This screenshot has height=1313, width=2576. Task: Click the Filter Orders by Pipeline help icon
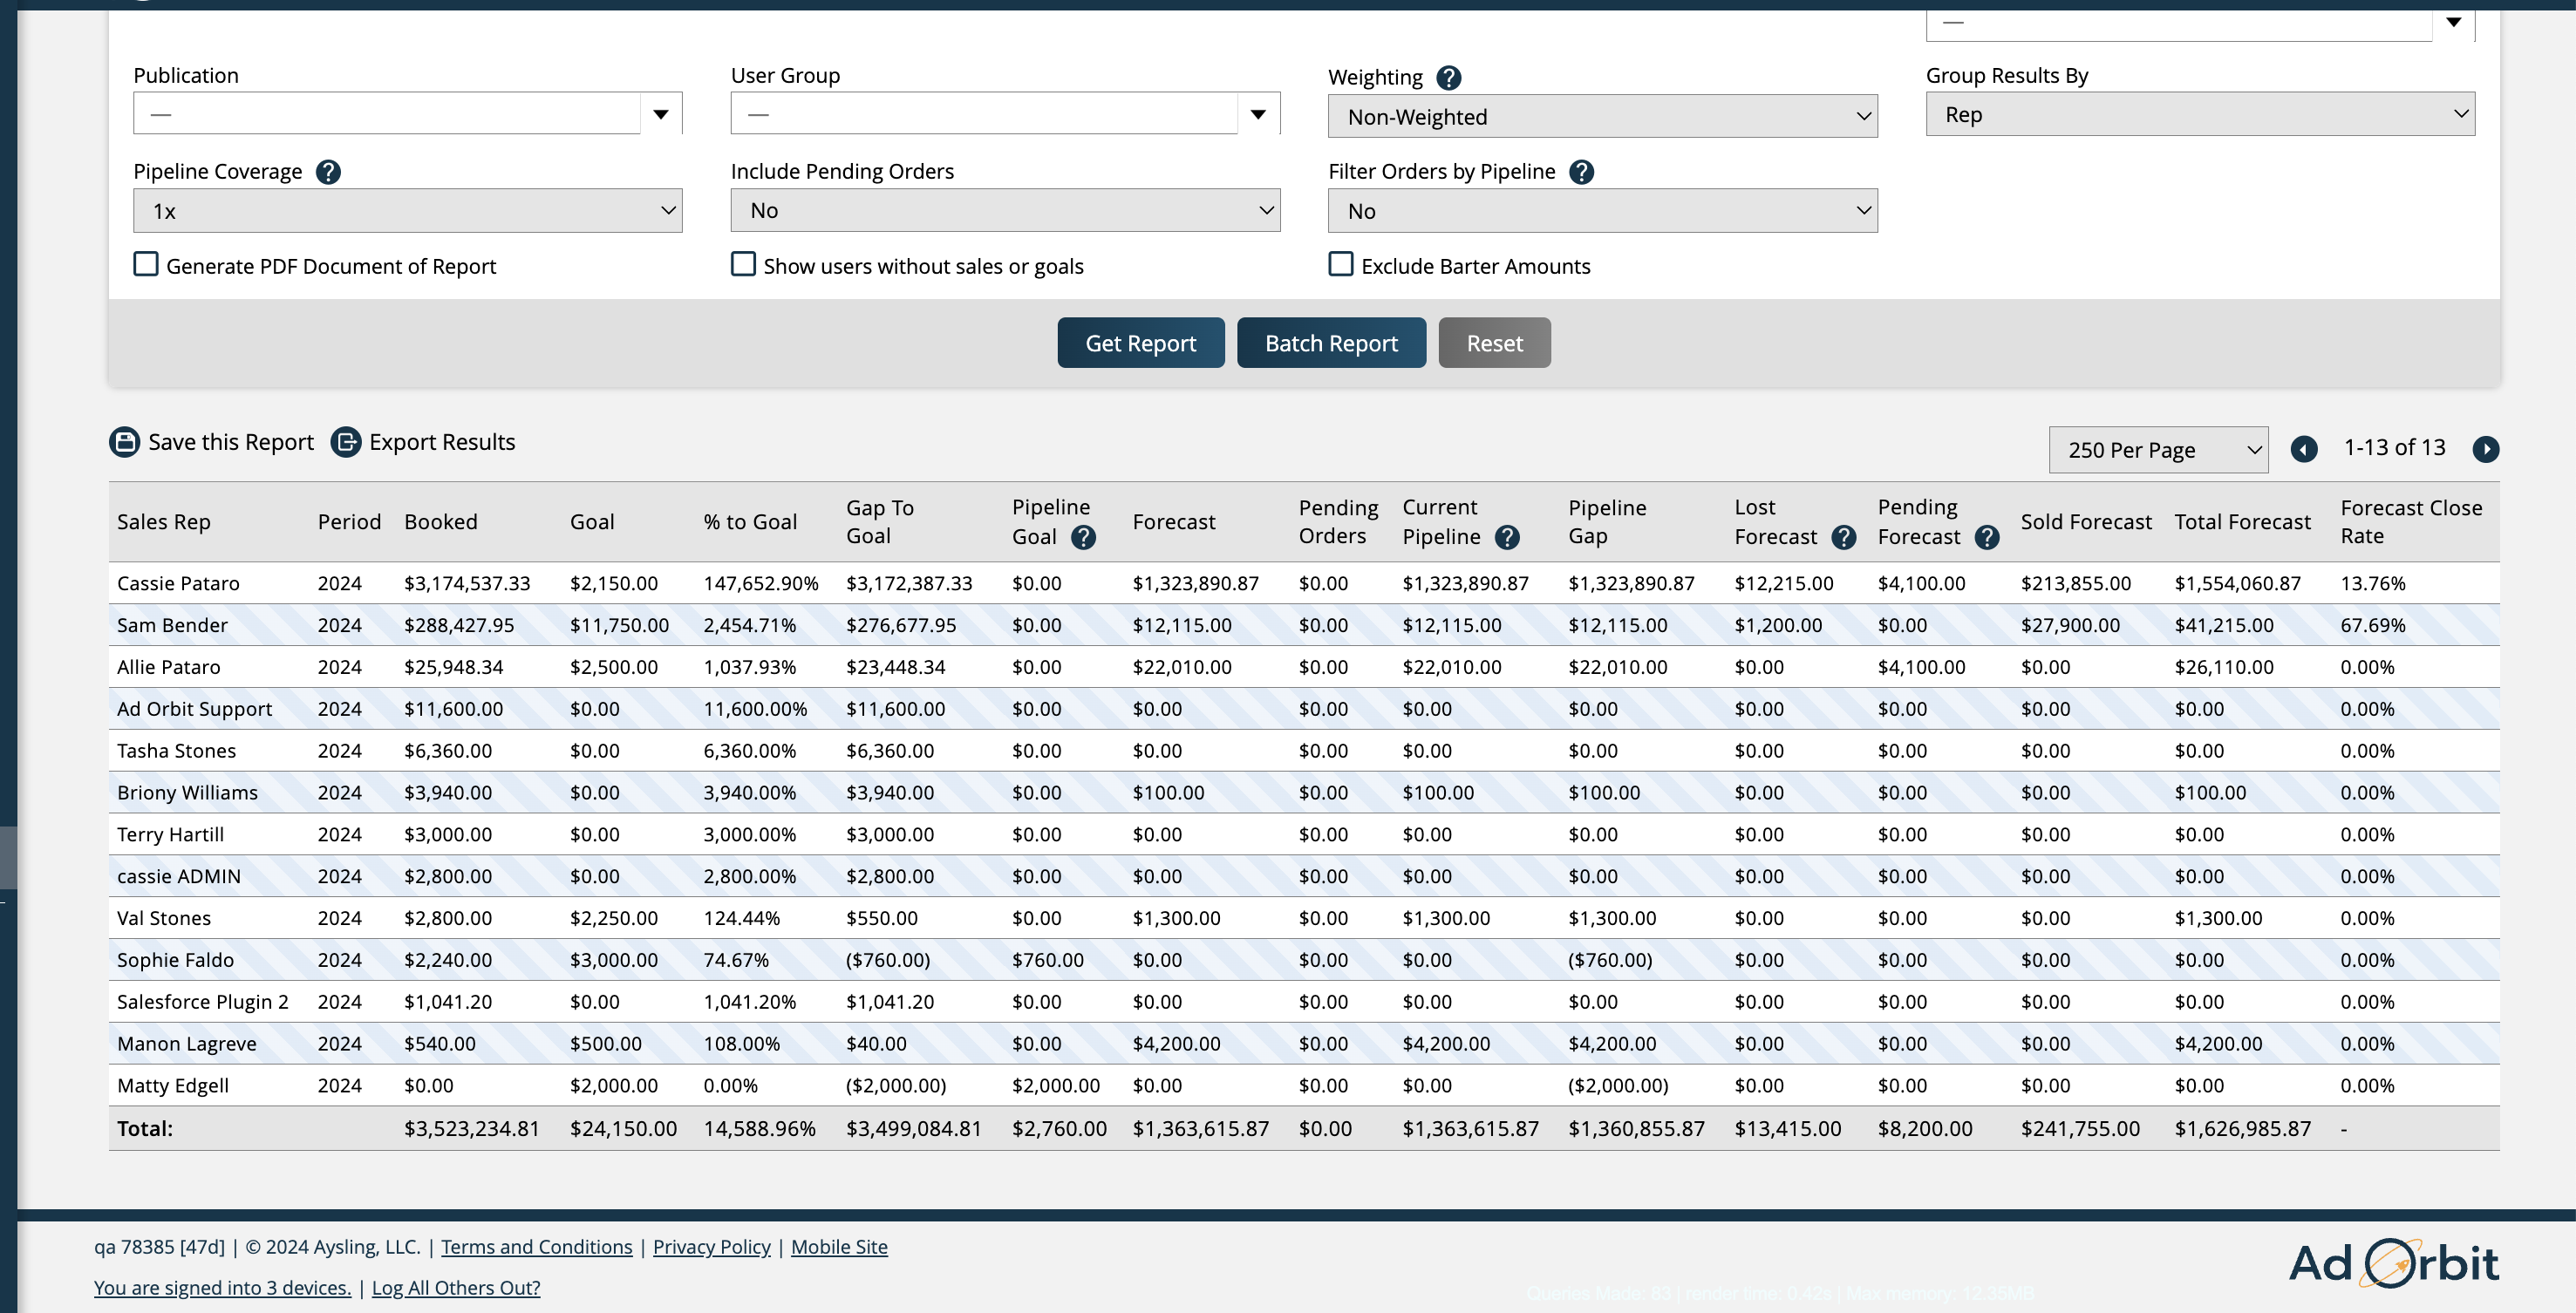[x=1581, y=172]
